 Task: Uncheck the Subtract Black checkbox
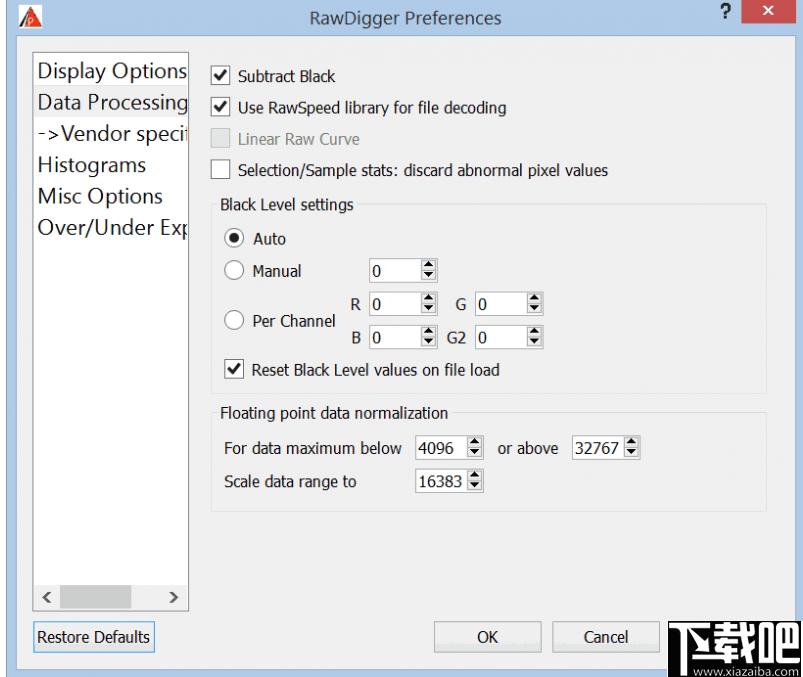click(x=221, y=76)
